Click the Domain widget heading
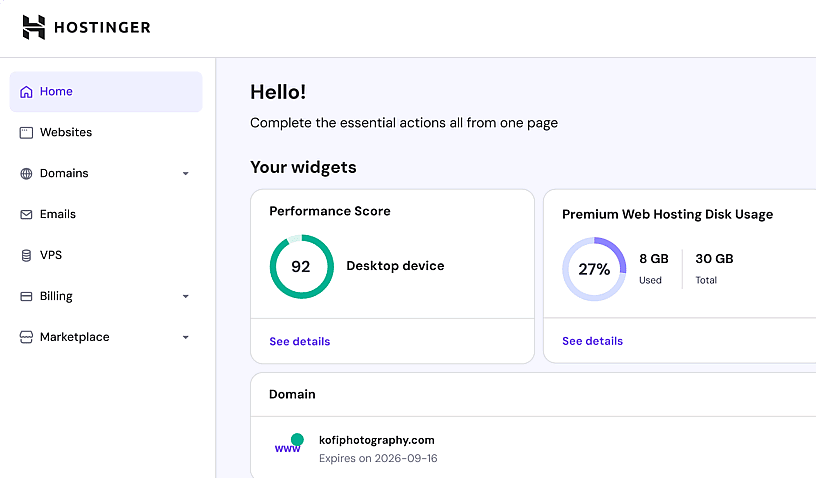The image size is (816, 478). (292, 394)
